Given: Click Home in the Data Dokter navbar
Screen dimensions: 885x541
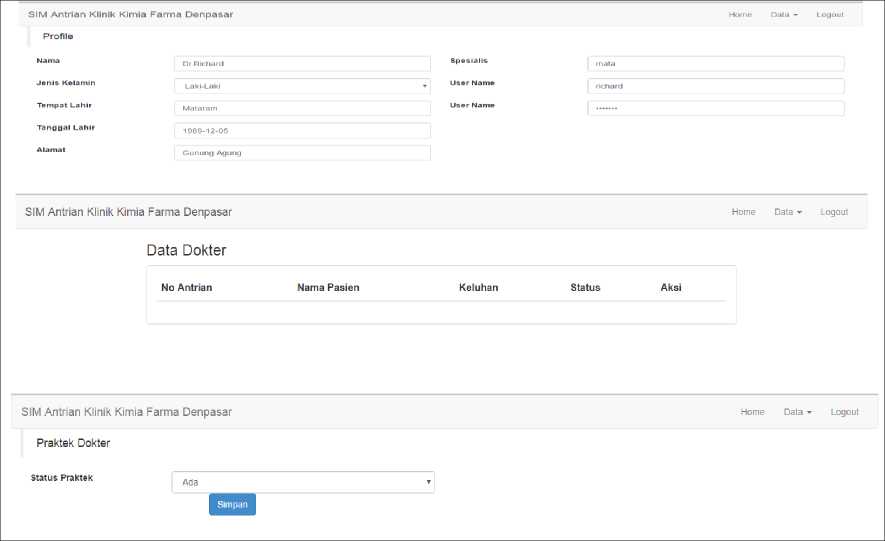Looking at the screenshot, I should (x=743, y=212).
